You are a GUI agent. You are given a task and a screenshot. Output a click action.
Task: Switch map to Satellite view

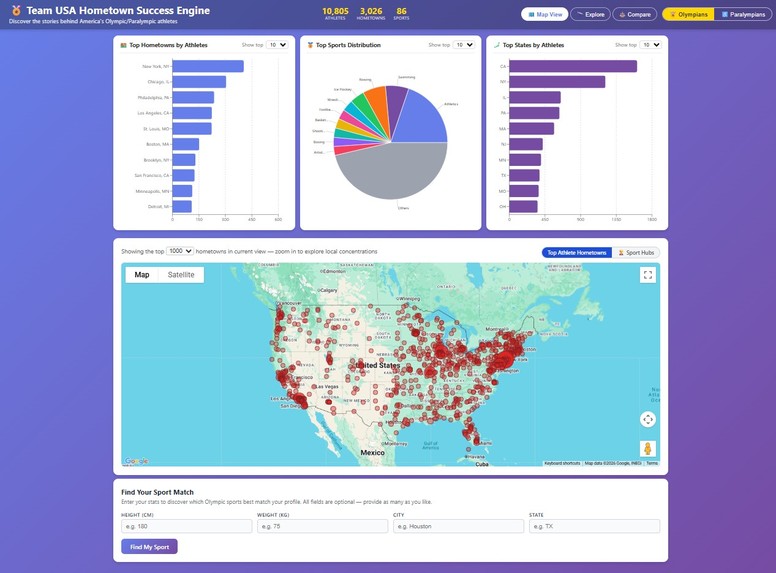[181, 275]
